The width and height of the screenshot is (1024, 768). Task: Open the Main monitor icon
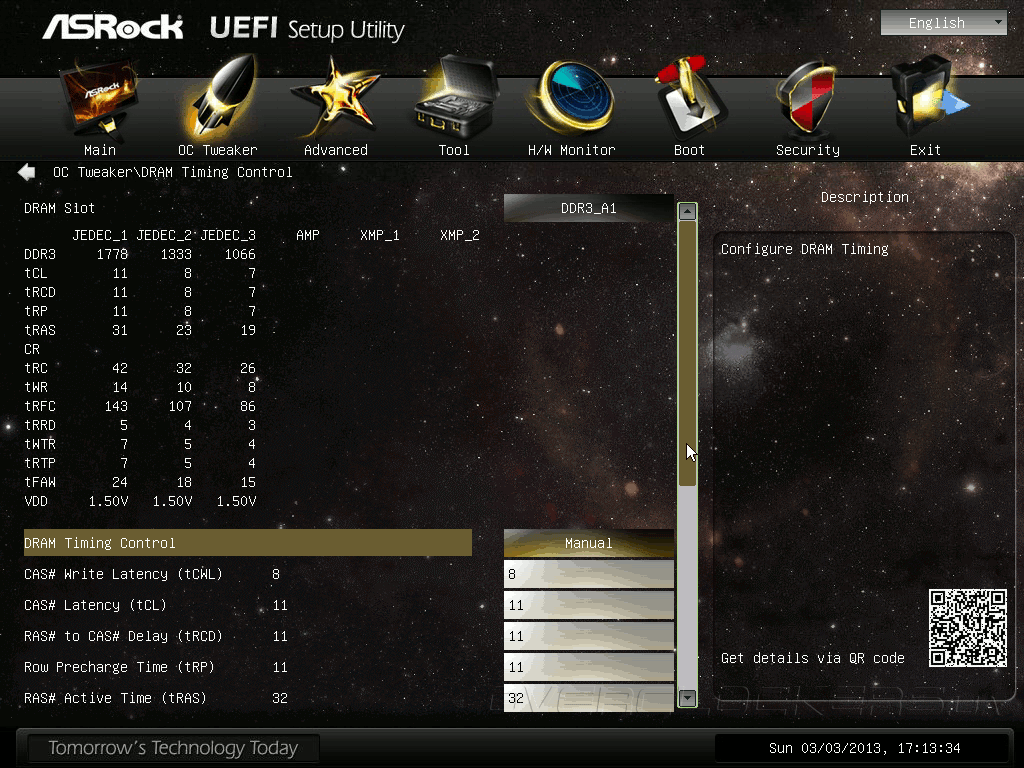point(100,98)
